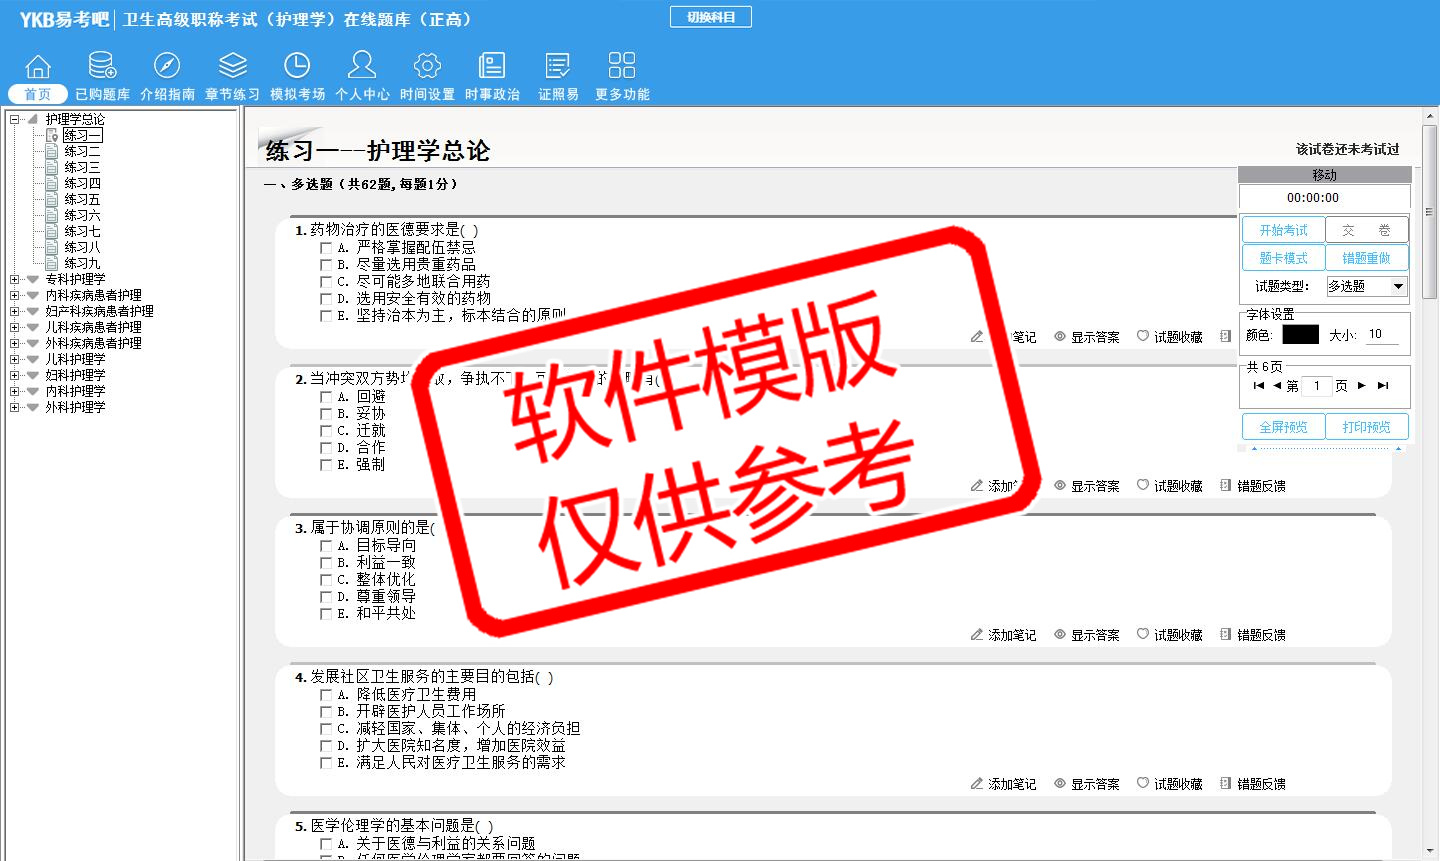Select option E 满足人民对医疗卫生服务的需求
This screenshot has width=1440, height=861.
coord(326,763)
